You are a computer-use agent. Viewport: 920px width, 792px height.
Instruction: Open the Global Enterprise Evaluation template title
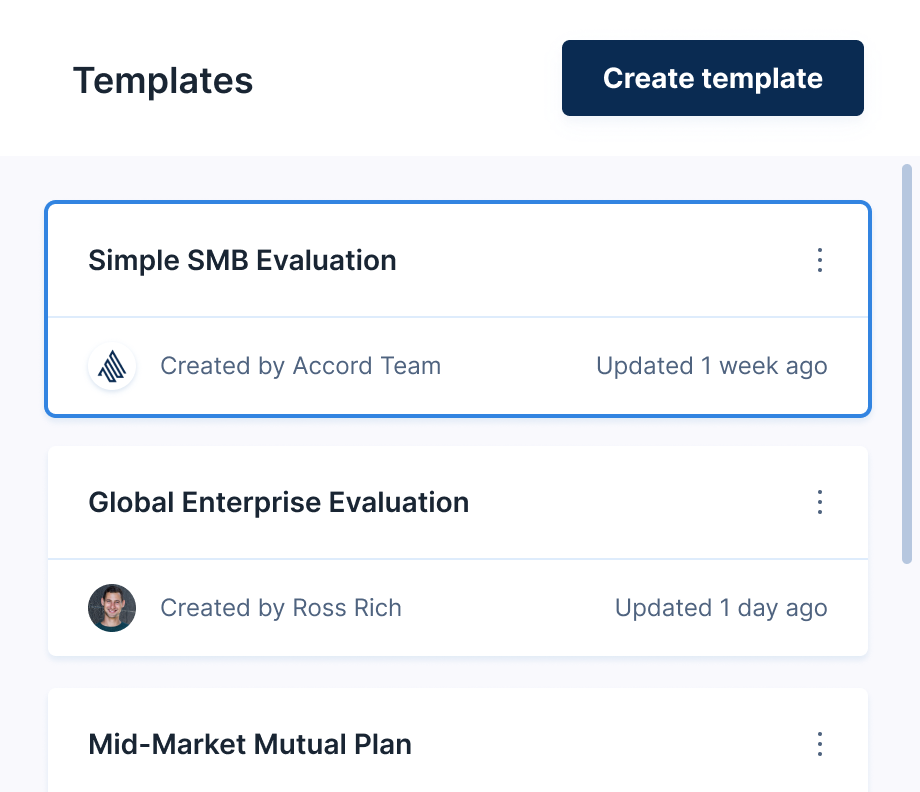[x=278, y=502]
